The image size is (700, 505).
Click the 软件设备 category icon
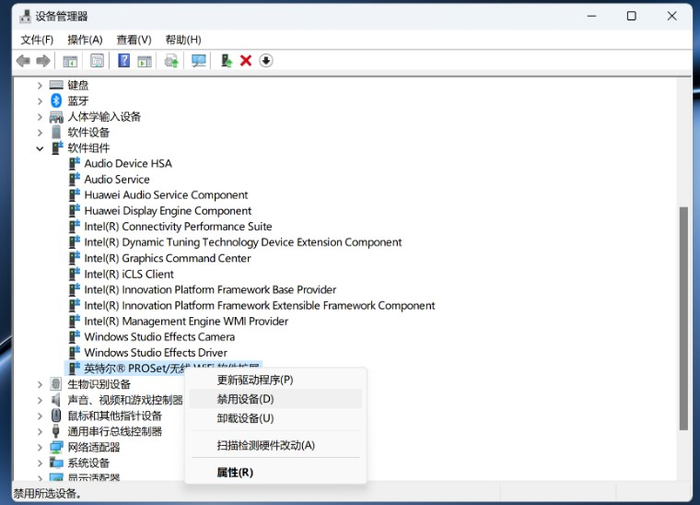click(x=56, y=132)
